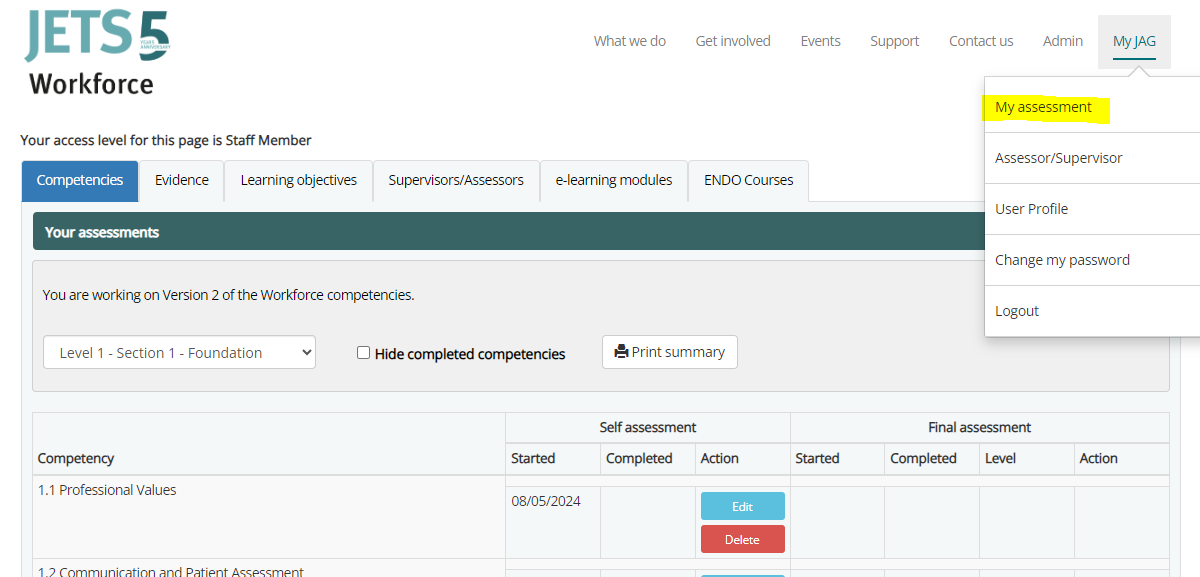The width and height of the screenshot is (1200, 577).
Task: Select My assessment from the dropdown menu
Action: tap(1043, 107)
